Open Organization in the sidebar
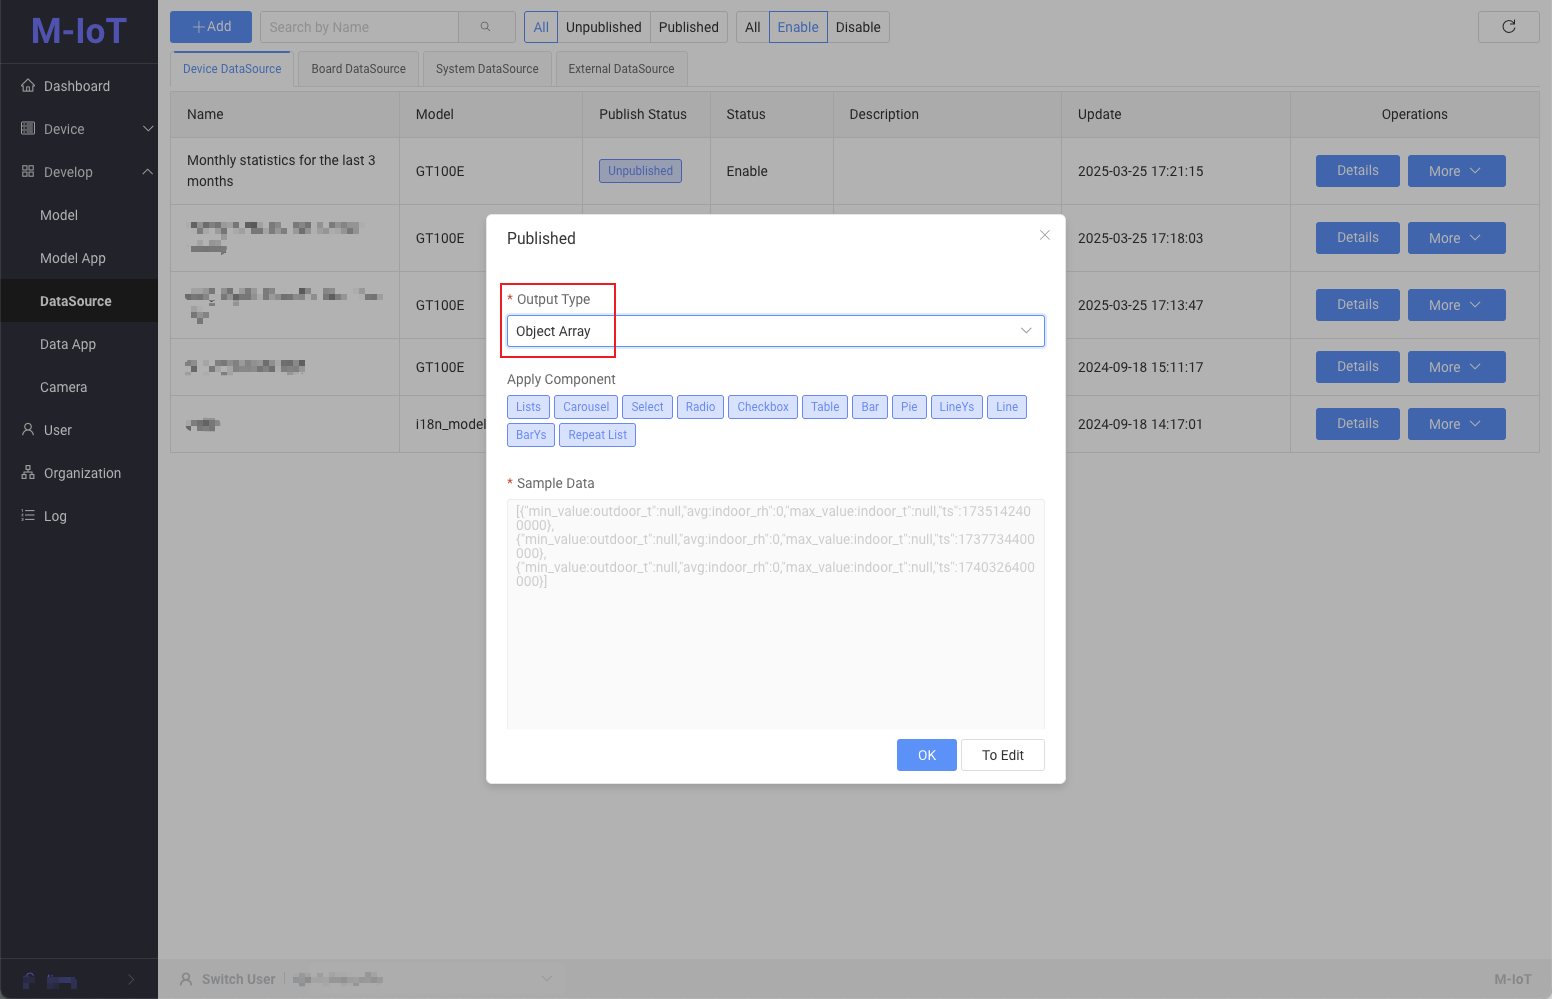The image size is (1552, 999). coord(82,473)
